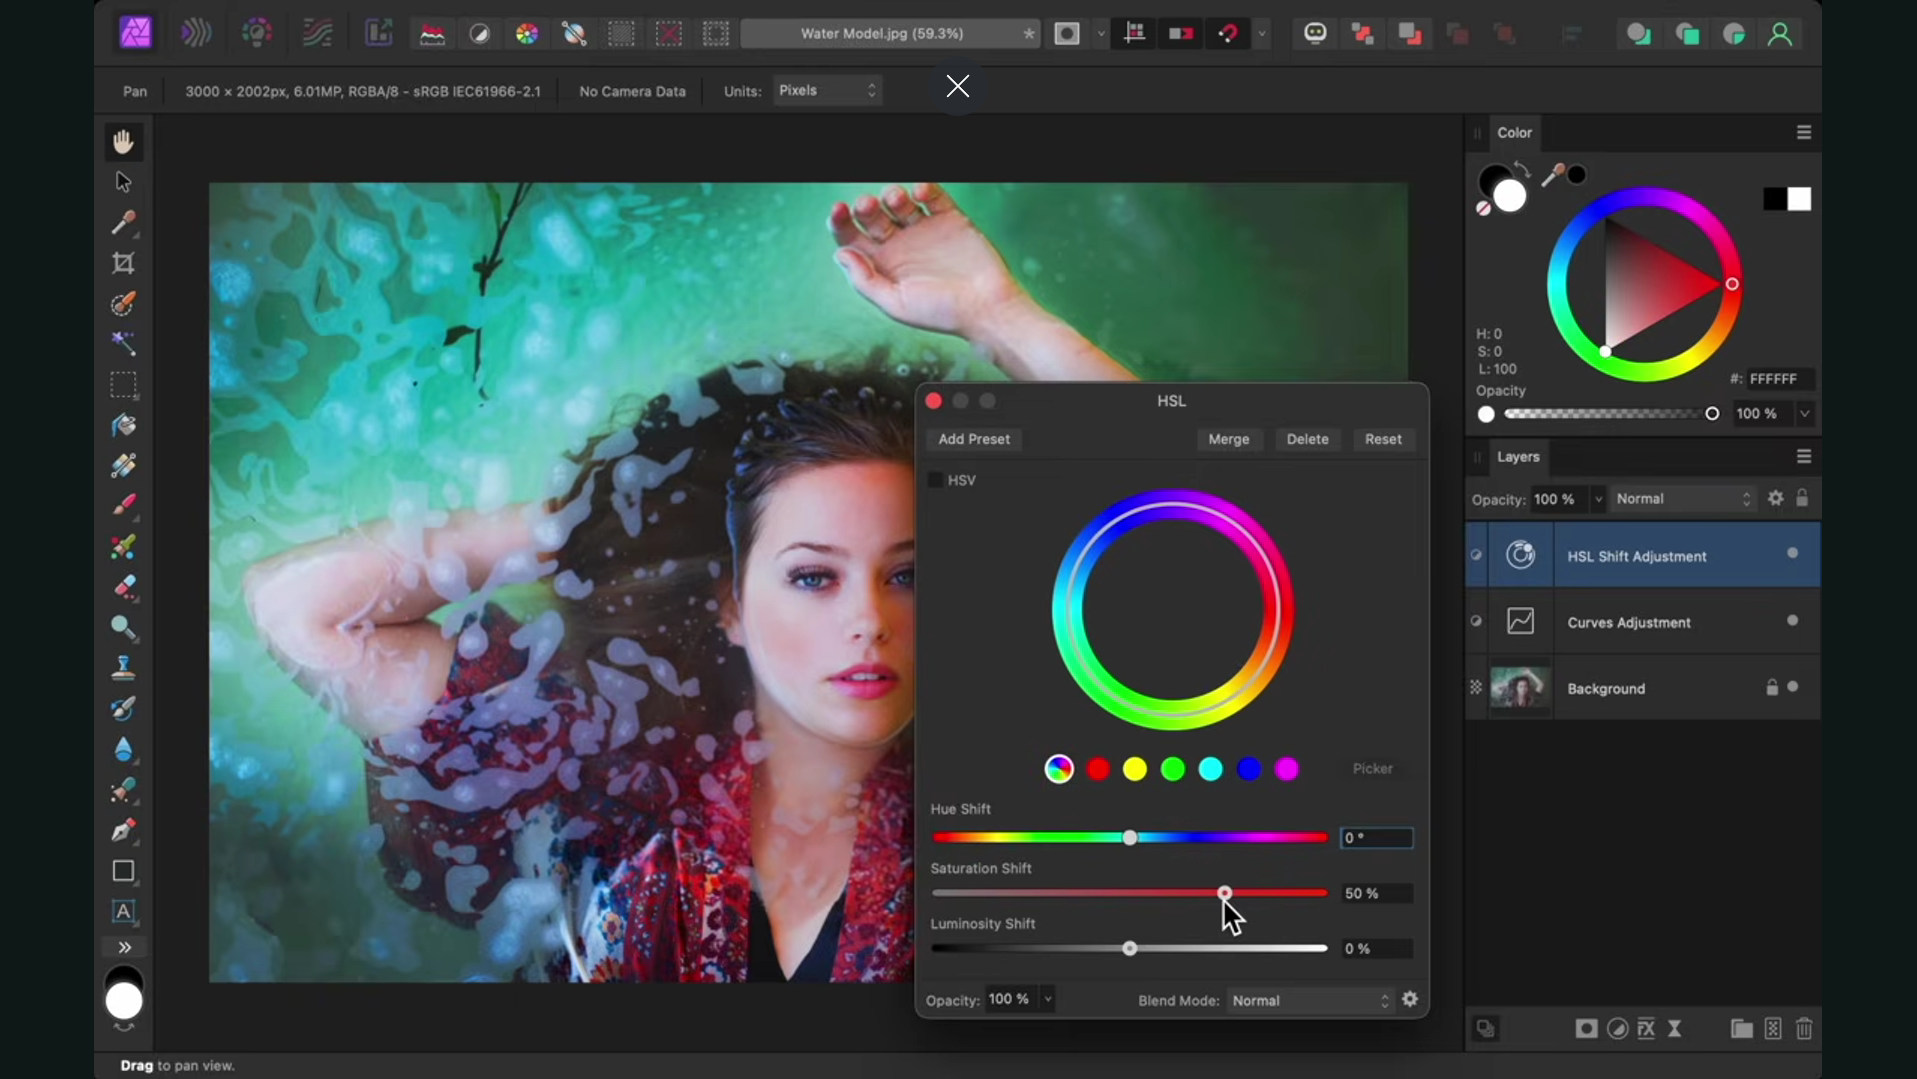Delete layer using the trash icon
This screenshot has height=1079, width=1917.
(1804, 1028)
